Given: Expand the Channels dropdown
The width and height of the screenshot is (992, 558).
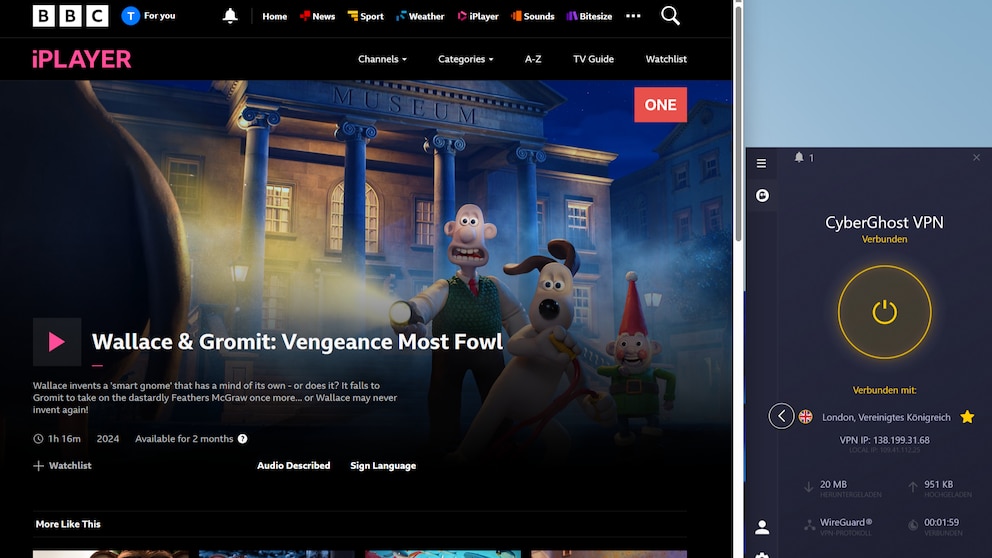Looking at the screenshot, I should pyautogui.click(x=382, y=59).
